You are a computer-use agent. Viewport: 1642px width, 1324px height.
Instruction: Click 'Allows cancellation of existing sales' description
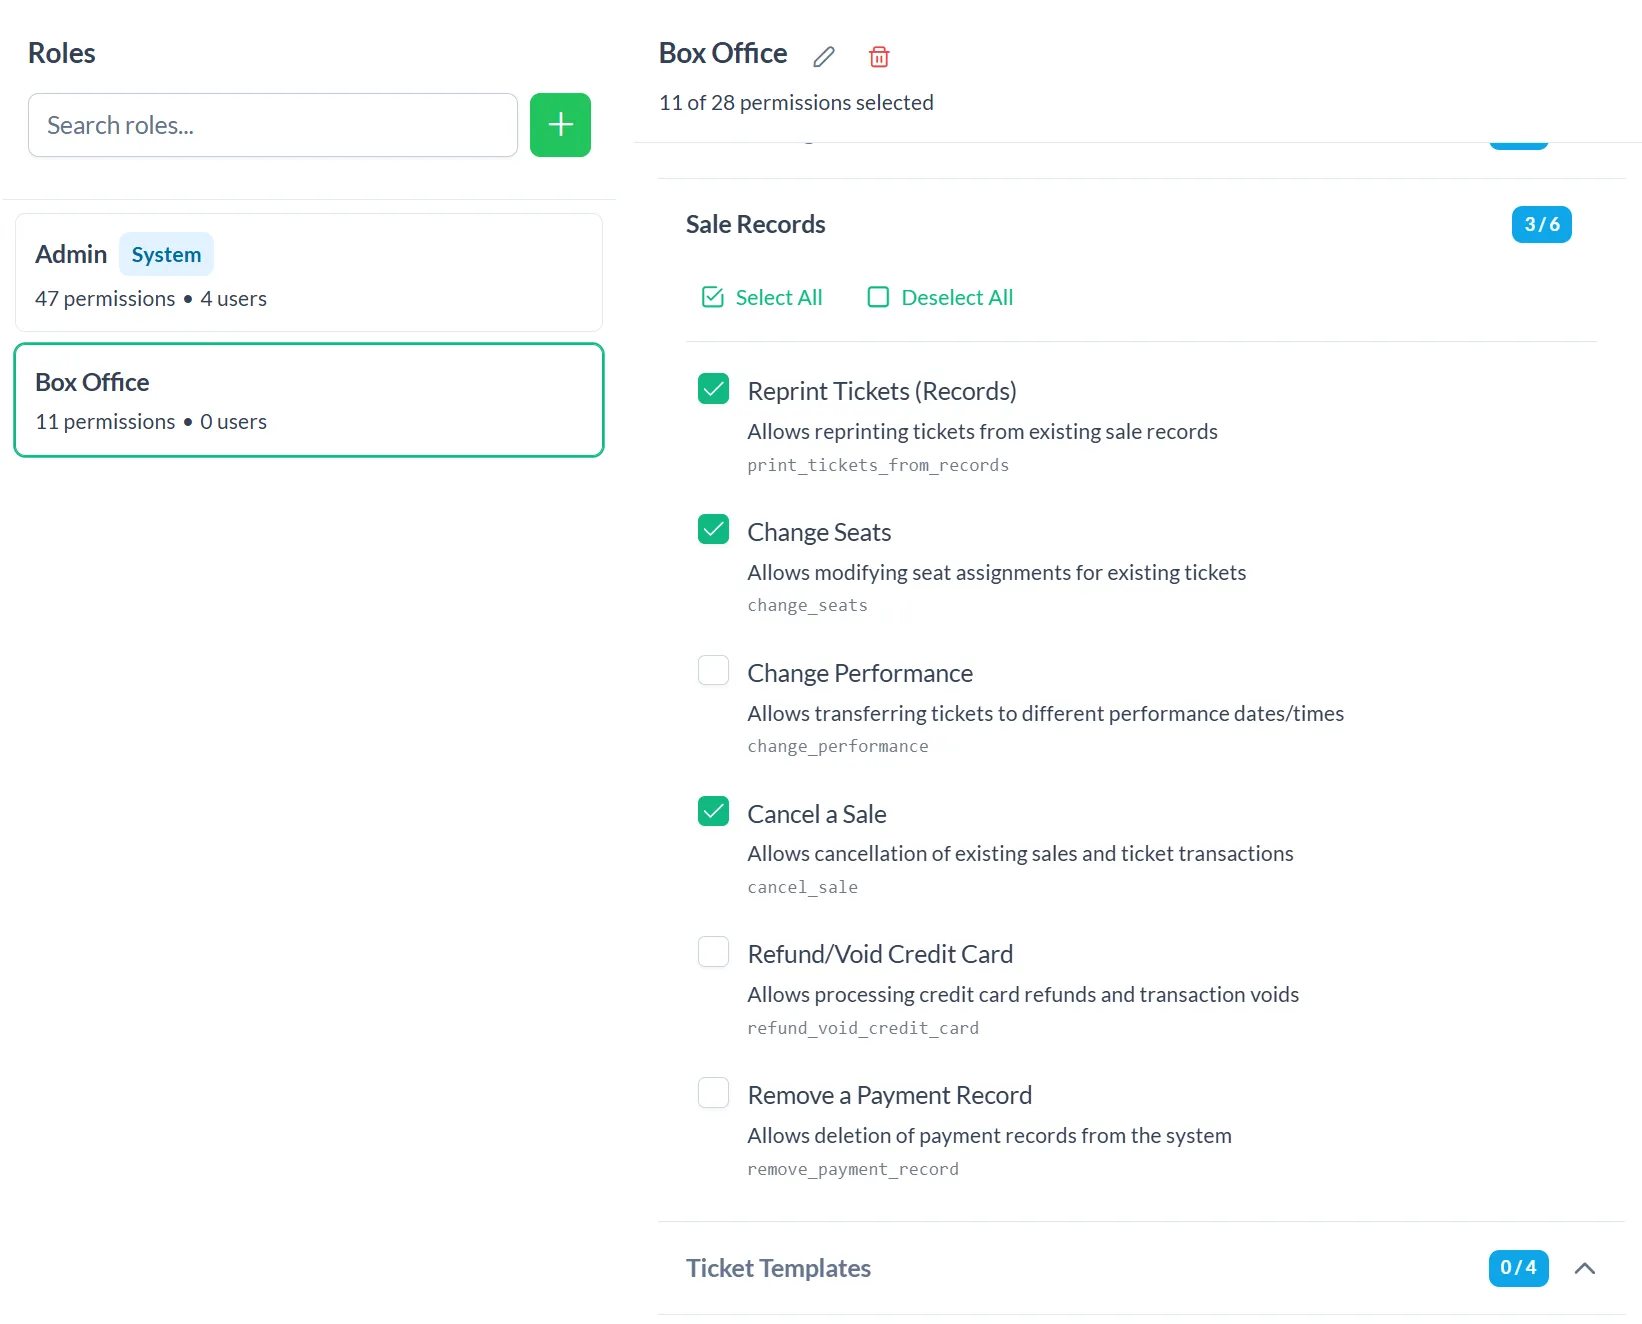(x=1020, y=854)
